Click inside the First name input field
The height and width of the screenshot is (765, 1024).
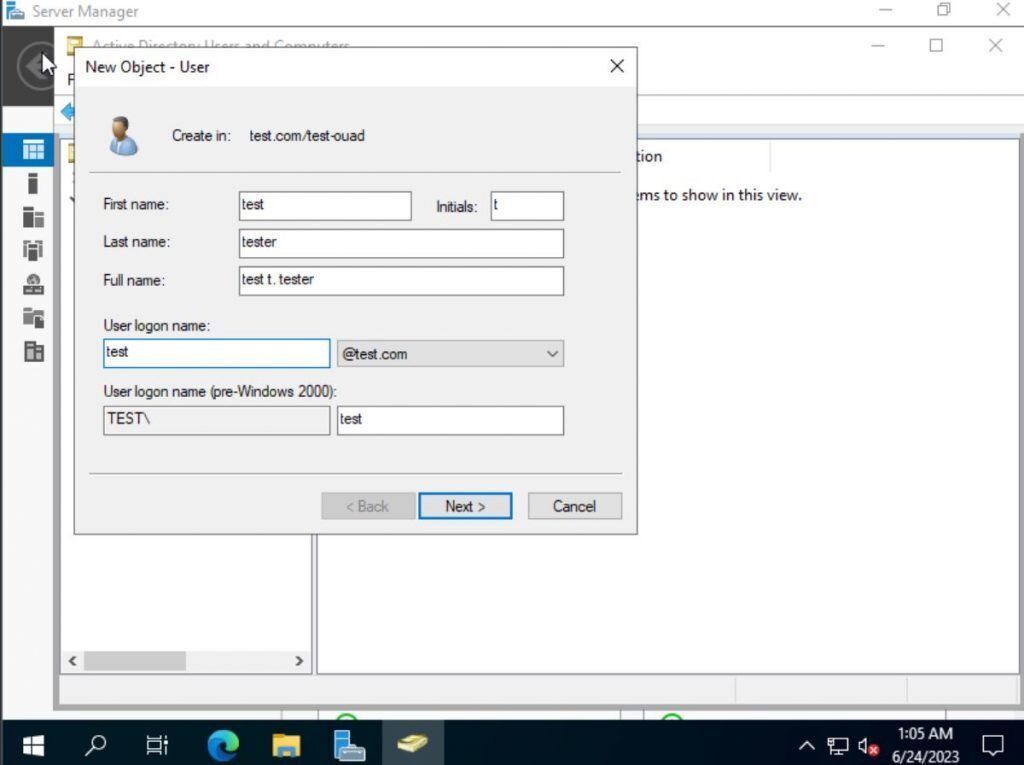tap(324, 205)
